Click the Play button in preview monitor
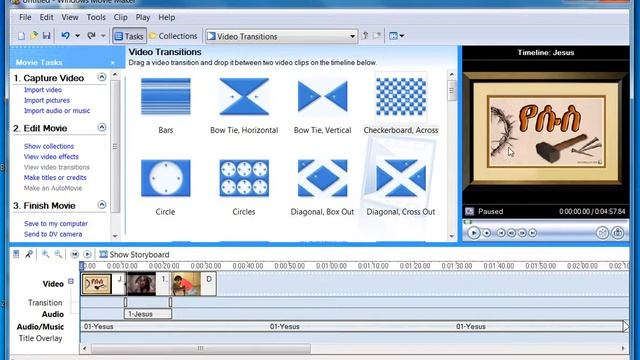 (x=473, y=233)
